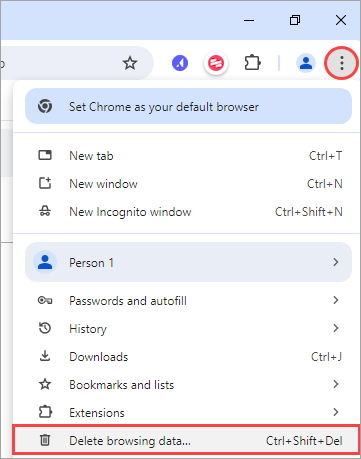Click the clock icon beside History
Viewport: 361px width, 459px height.
45,328
